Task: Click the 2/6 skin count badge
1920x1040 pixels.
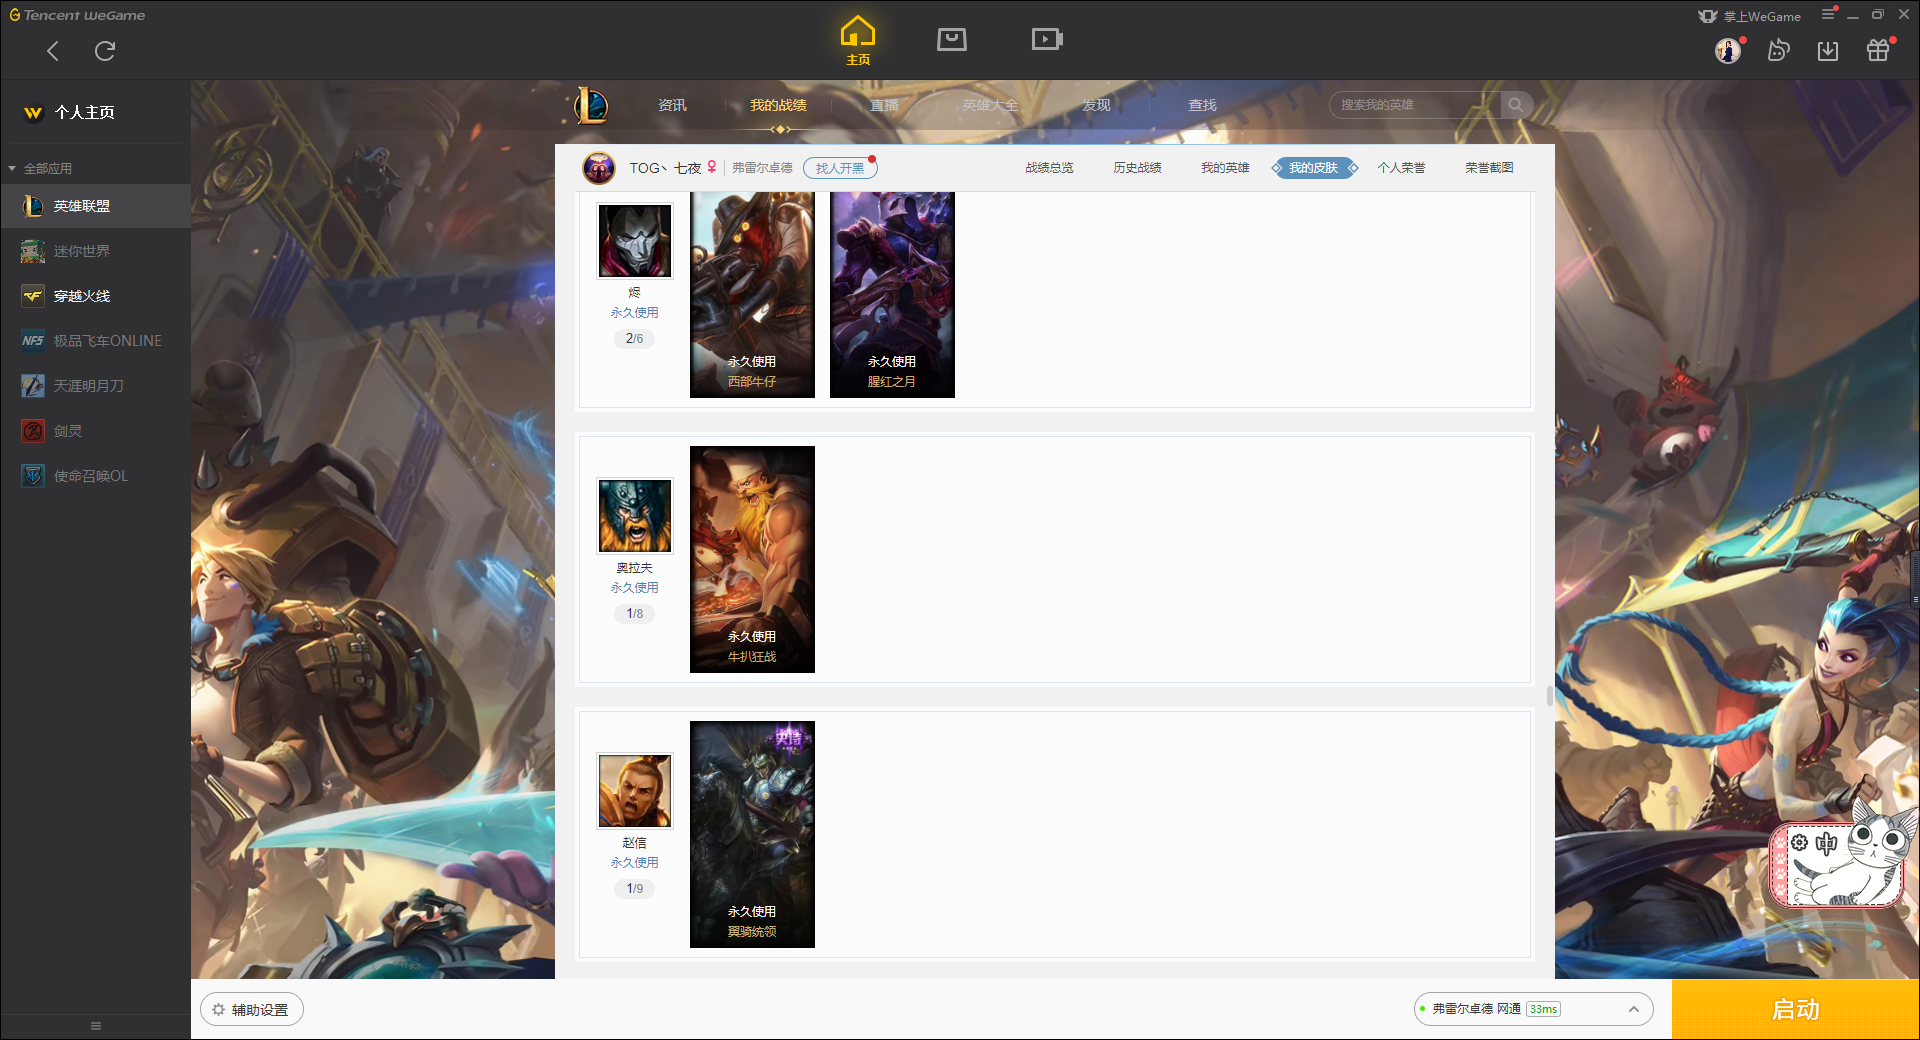Action: 635,339
